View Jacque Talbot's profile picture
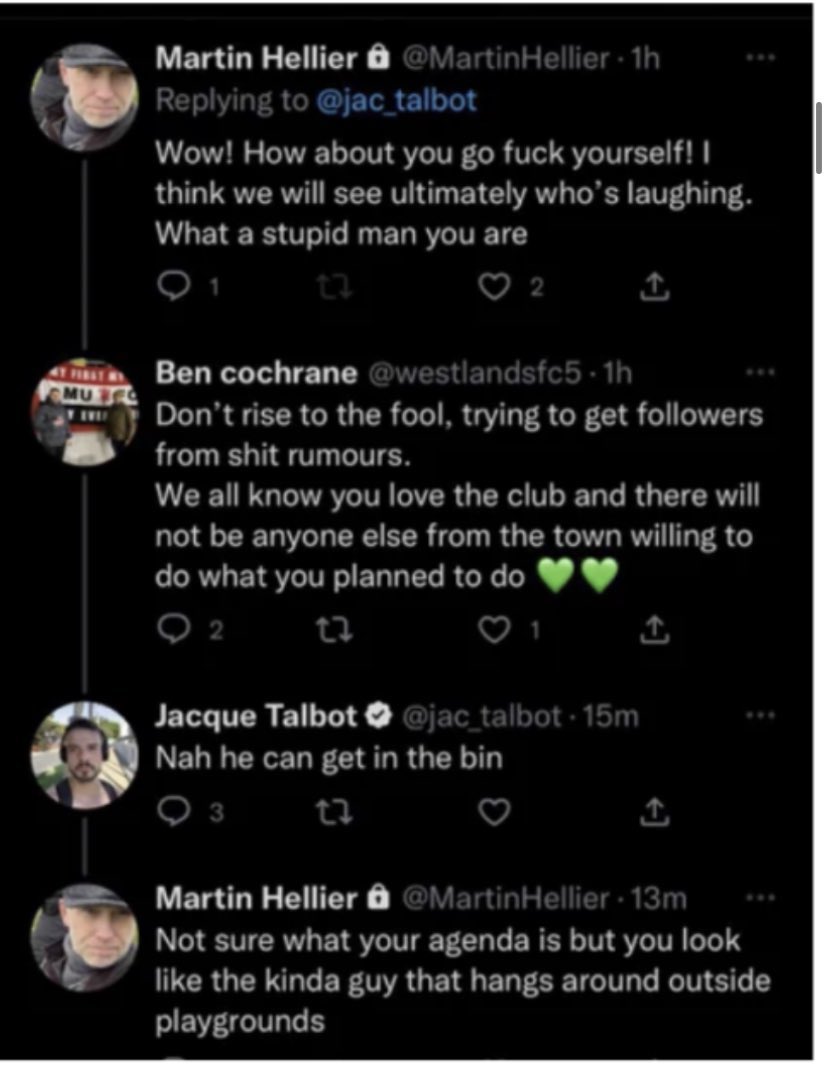Viewport: 828px width, 1066px height. 84,754
